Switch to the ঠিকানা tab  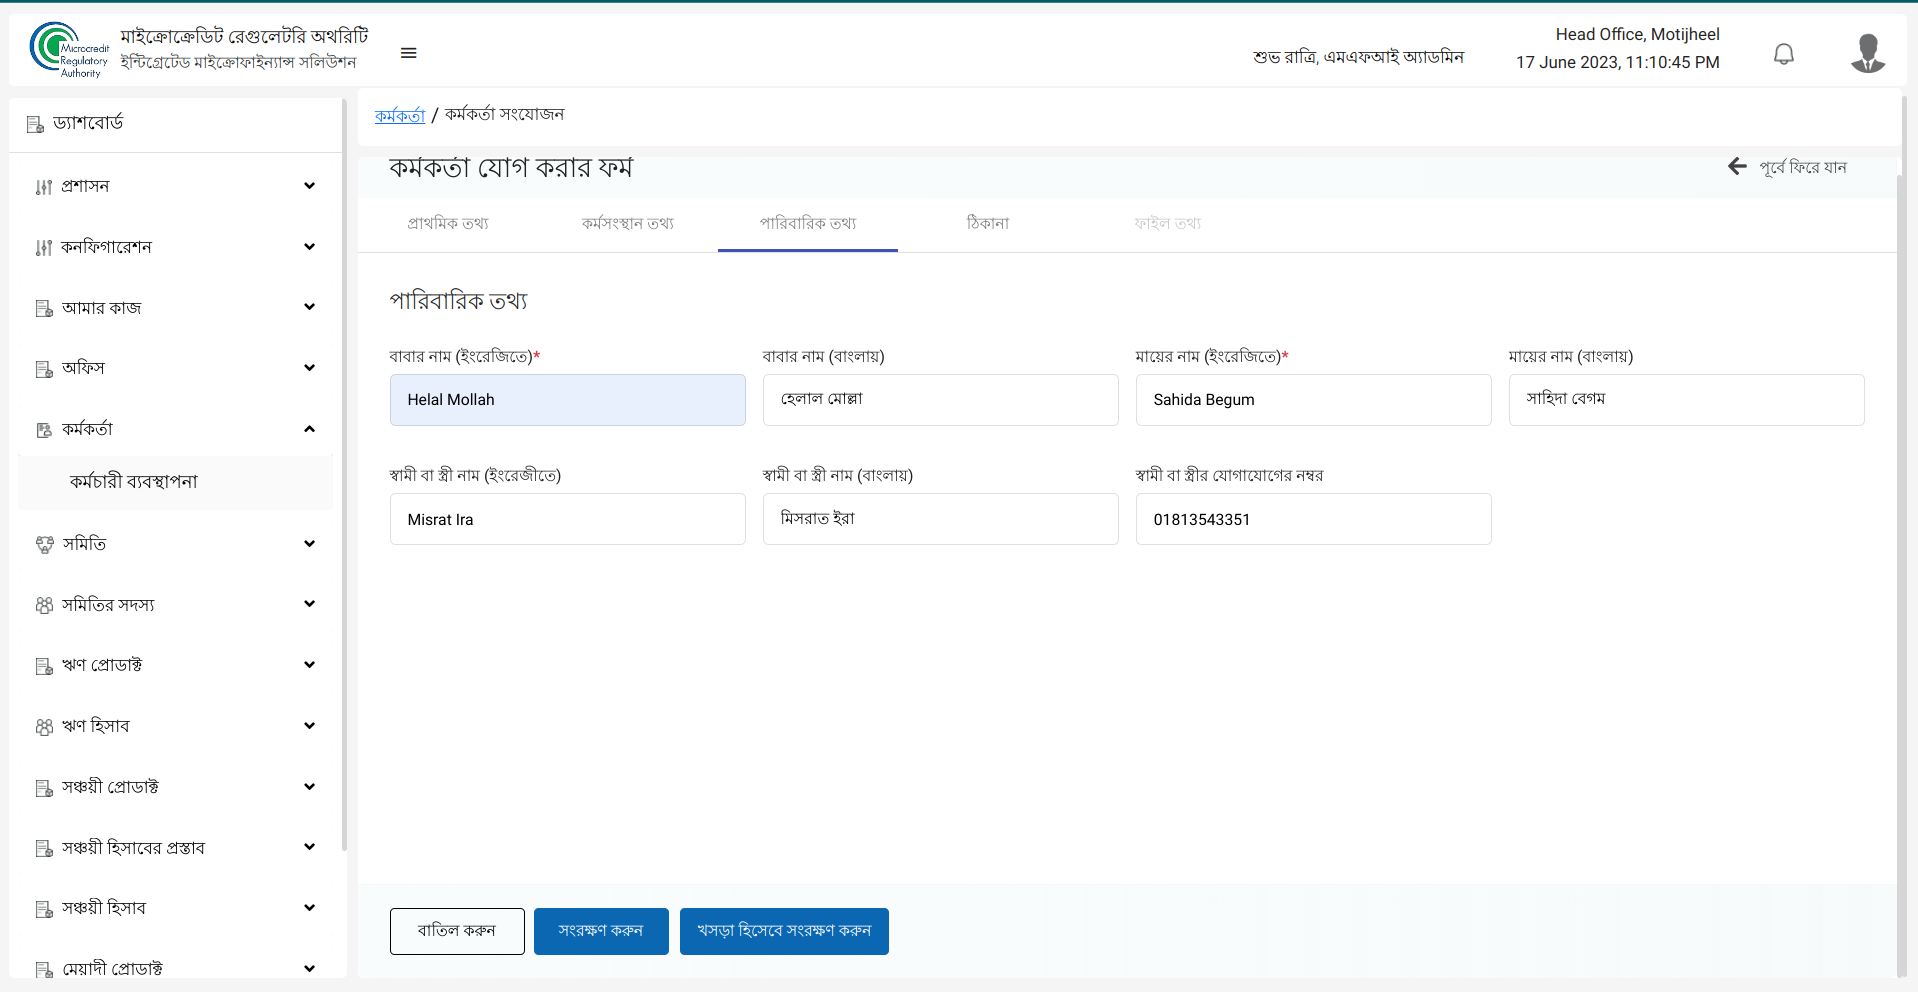(x=988, y=223)
